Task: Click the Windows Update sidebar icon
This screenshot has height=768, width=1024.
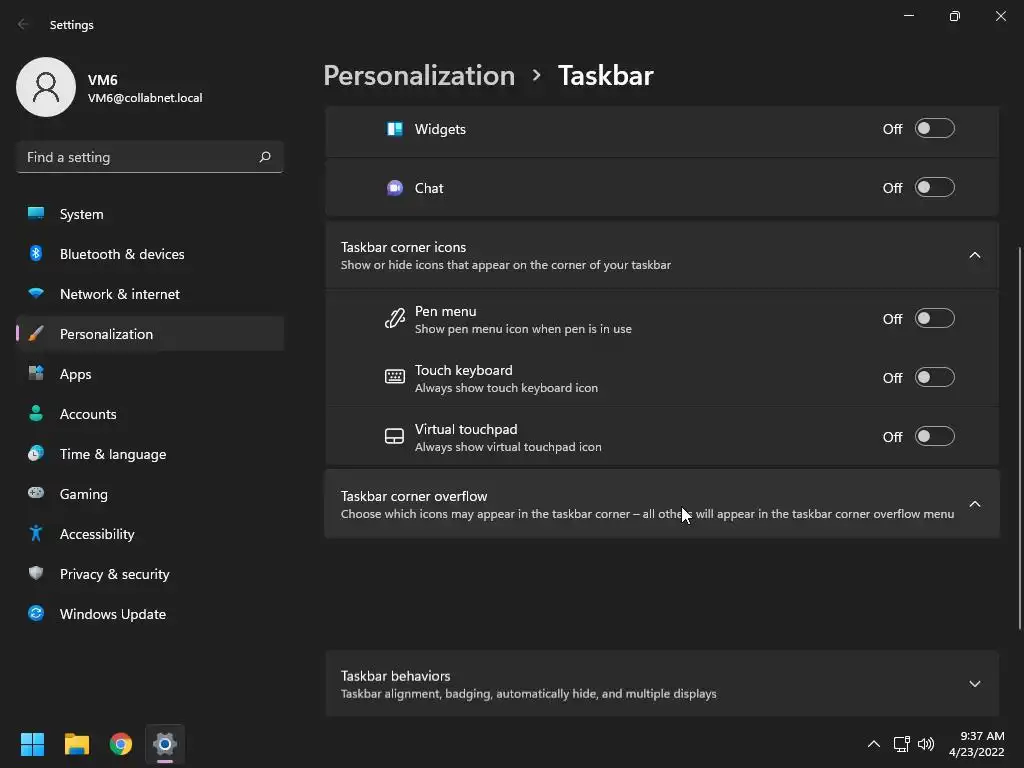Action: [36, 614]
